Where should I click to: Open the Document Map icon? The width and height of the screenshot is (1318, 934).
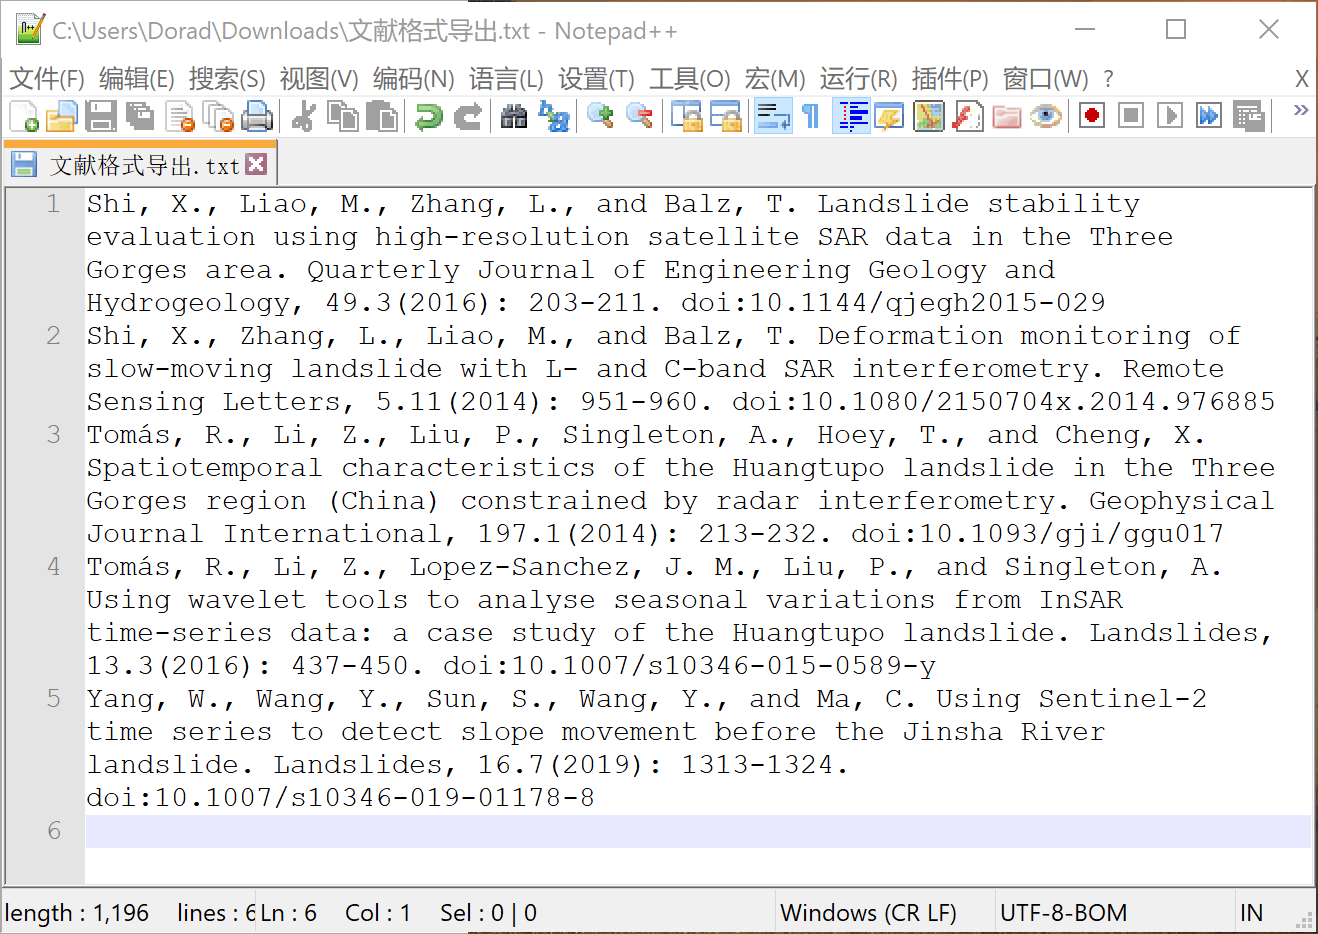(929, 117)
